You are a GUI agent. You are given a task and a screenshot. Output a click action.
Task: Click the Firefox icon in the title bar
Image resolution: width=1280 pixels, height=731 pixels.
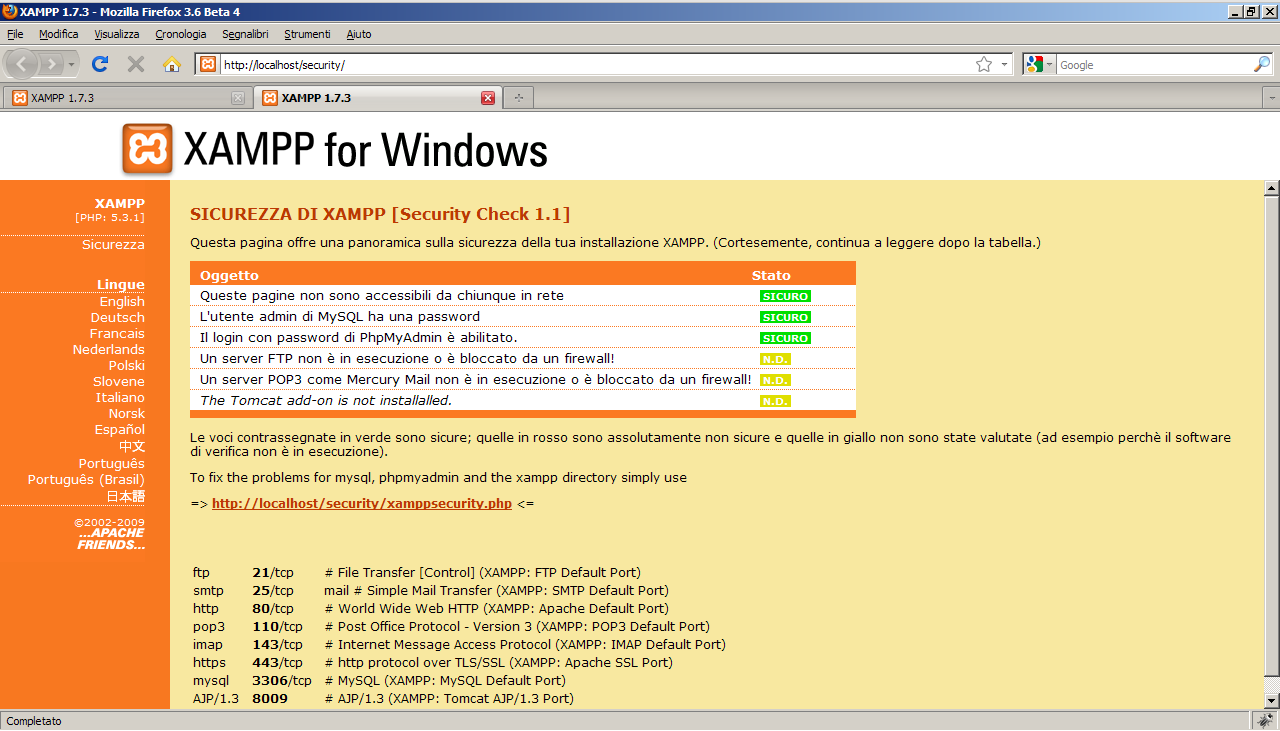[10, 11]
